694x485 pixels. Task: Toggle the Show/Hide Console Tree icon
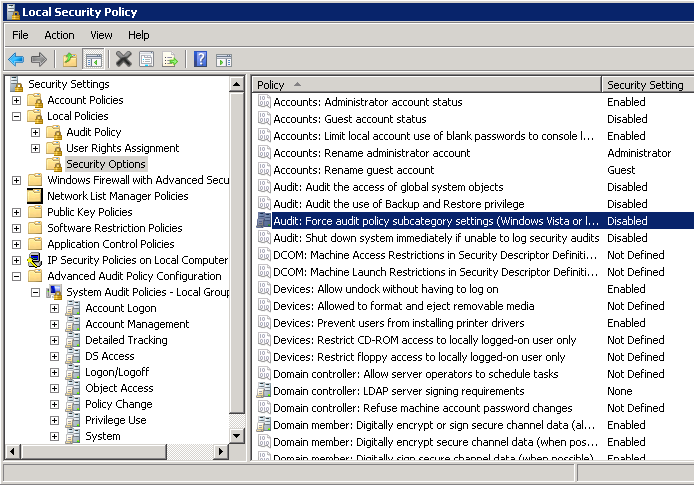pyautogui.click(x=93, y=59)
